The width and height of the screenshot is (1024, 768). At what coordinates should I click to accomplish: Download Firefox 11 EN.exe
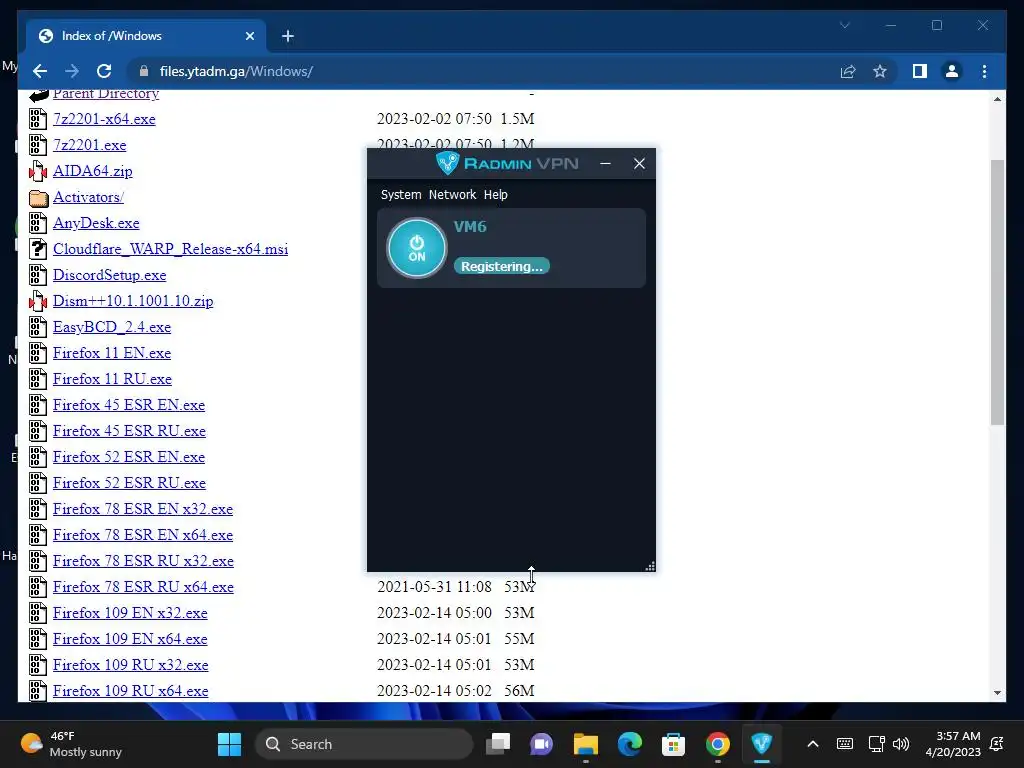112,353
